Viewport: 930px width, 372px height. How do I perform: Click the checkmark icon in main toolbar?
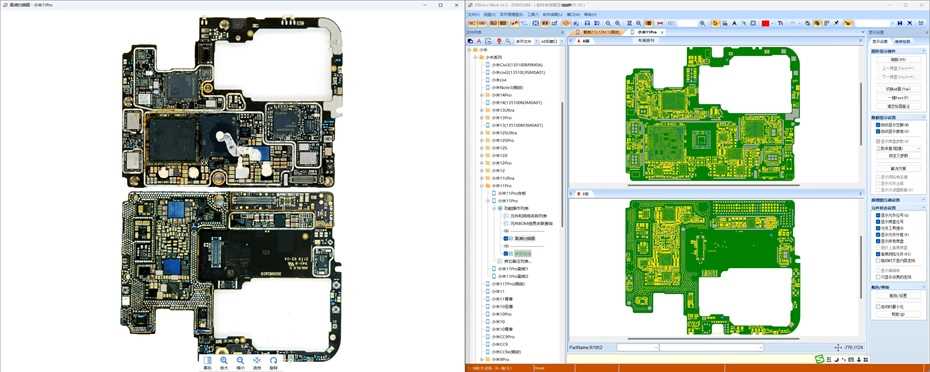pos(836,23)
